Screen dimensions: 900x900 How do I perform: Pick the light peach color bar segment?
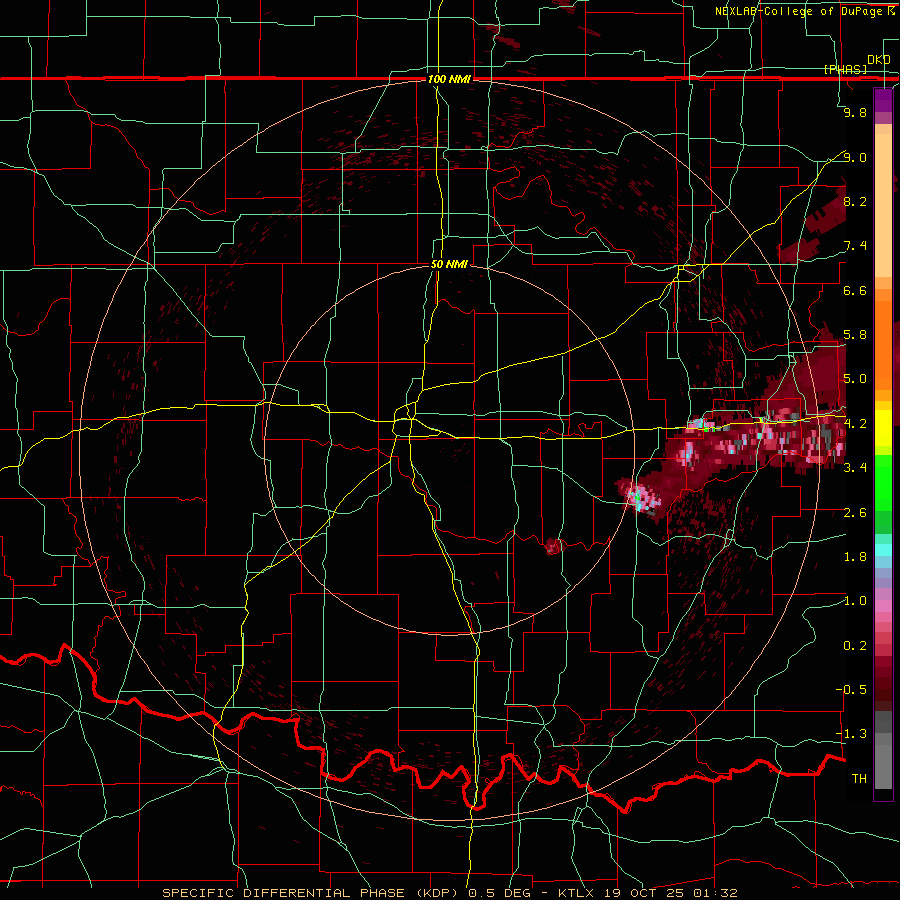pos(883,206)
